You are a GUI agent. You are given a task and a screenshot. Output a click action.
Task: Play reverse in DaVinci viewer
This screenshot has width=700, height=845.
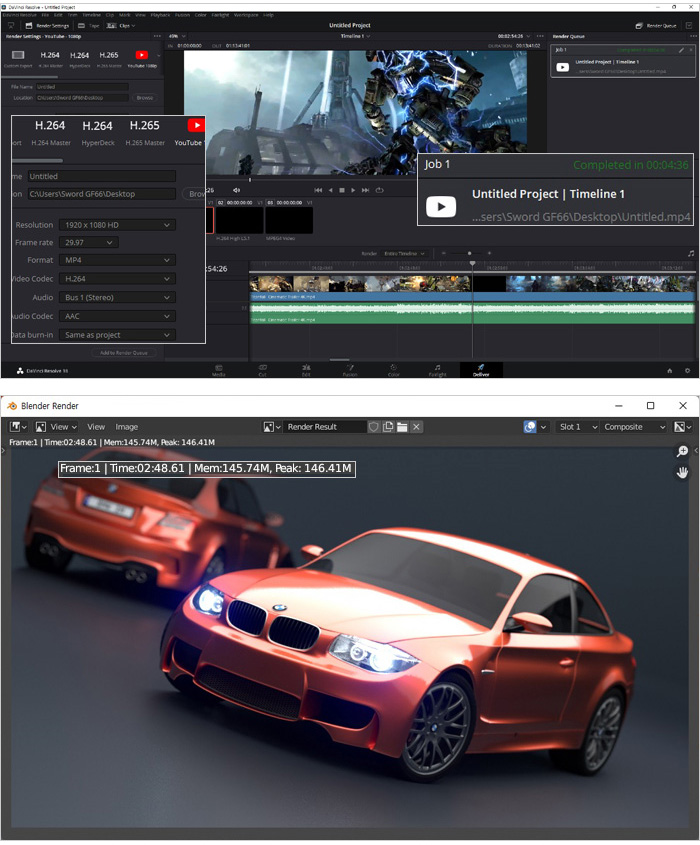coord(330,190)
